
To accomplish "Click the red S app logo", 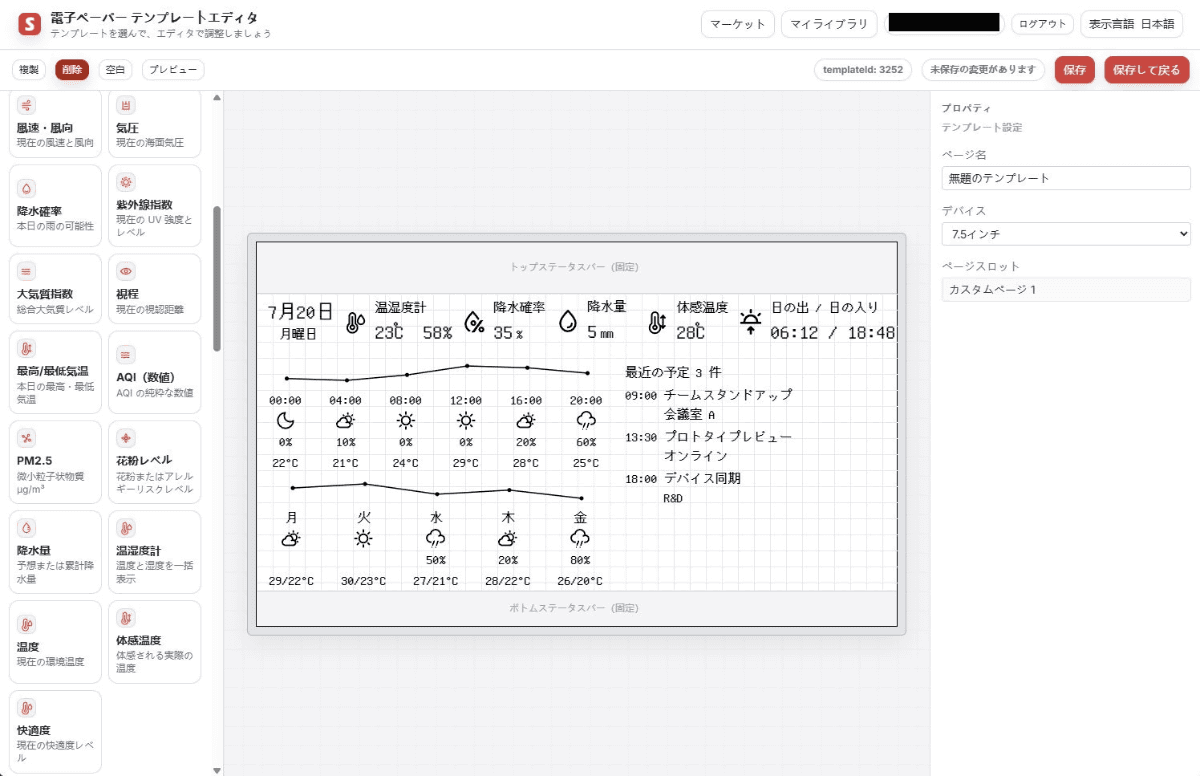I will (30, 24).
